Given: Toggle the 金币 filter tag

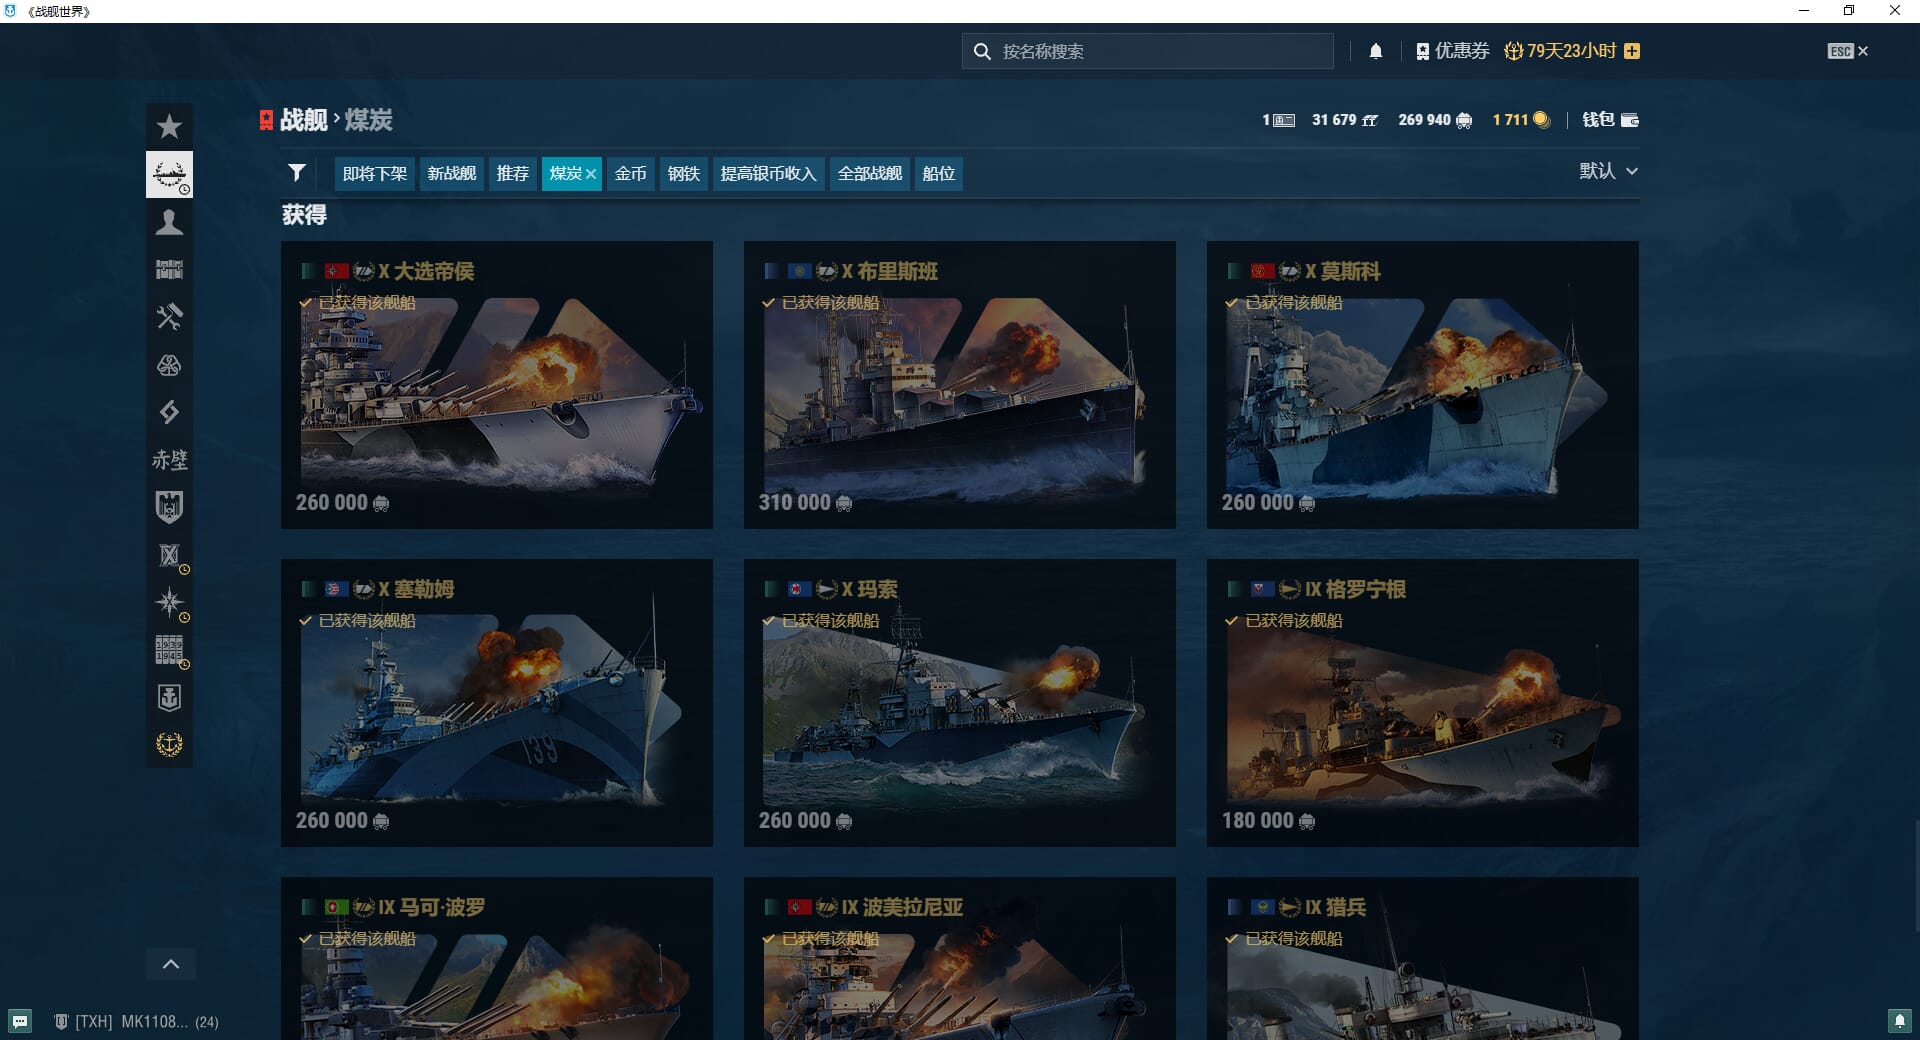Looking at the screenshot, I should pos(630,174).
